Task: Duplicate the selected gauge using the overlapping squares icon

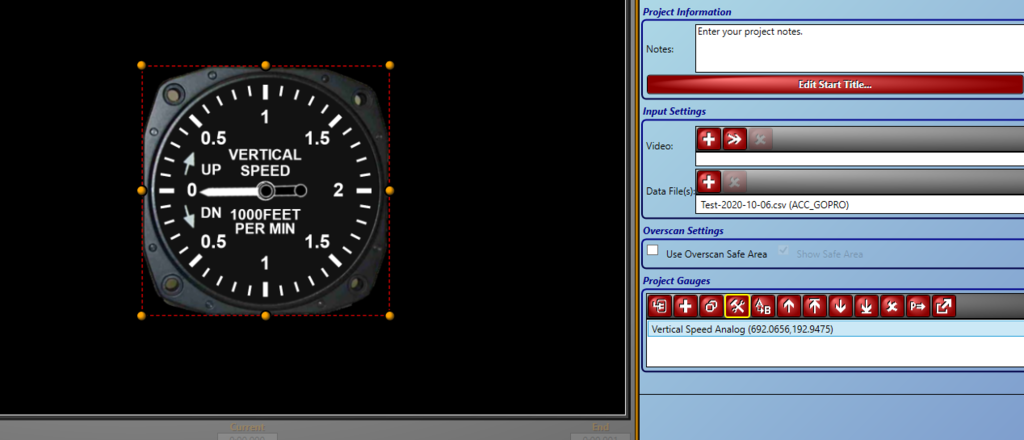Action: coord(711,306)
